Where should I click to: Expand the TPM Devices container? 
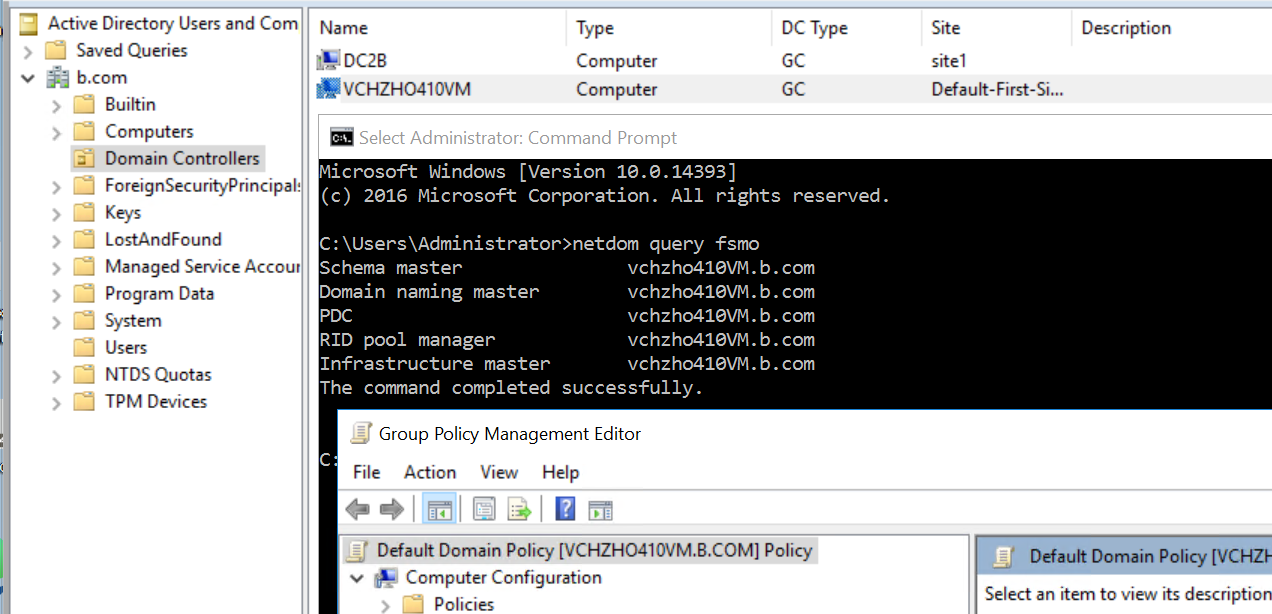(57, 402)
